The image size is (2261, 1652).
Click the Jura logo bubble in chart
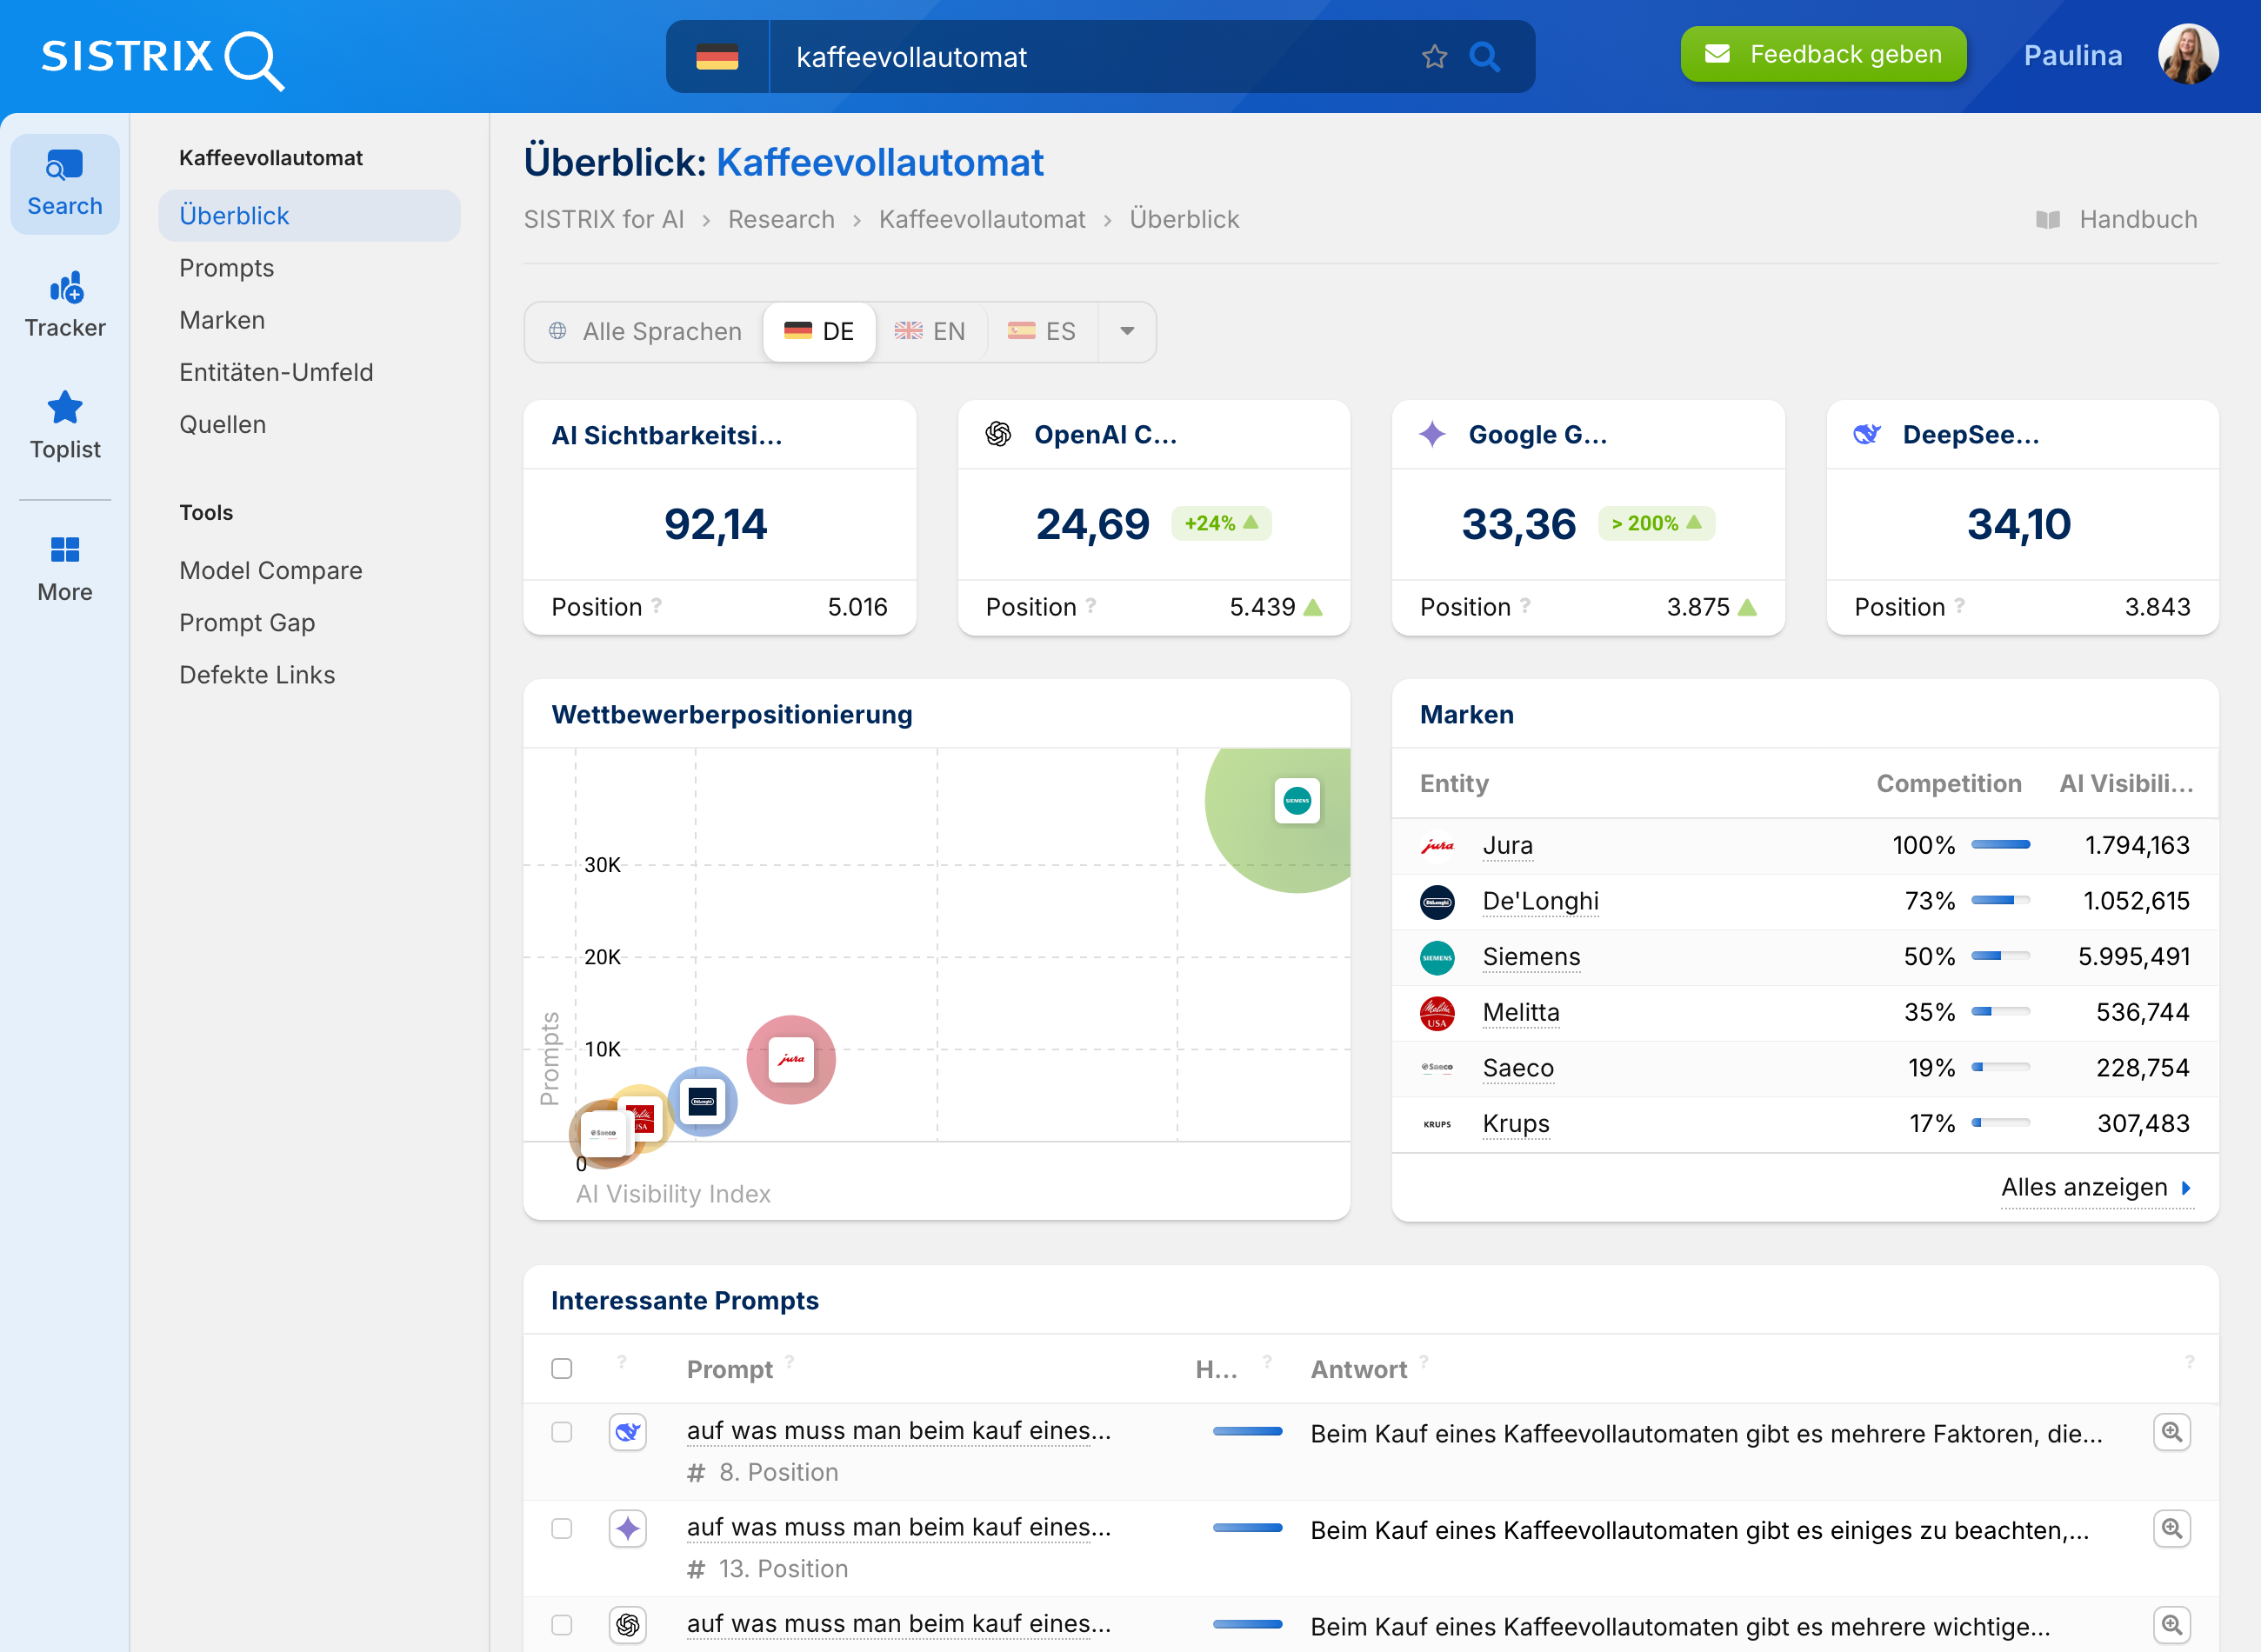(791, 1060)
